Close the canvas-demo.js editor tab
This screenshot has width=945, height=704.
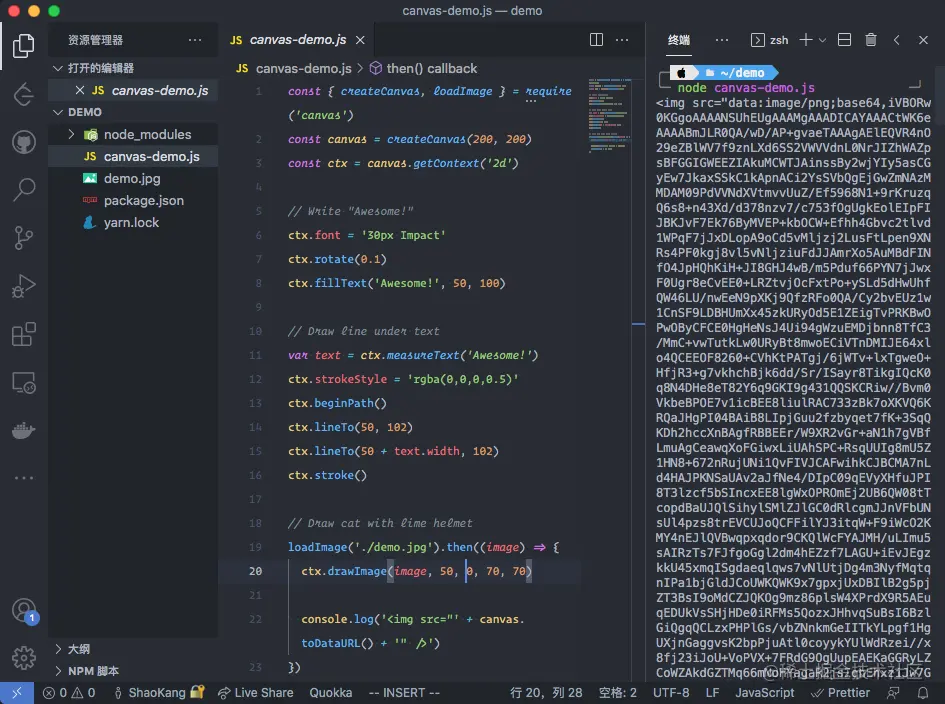point(360,40)
